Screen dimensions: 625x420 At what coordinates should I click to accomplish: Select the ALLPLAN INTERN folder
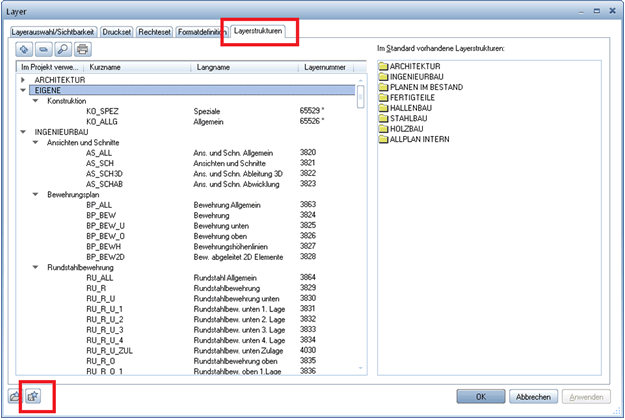tap(414, 139)
